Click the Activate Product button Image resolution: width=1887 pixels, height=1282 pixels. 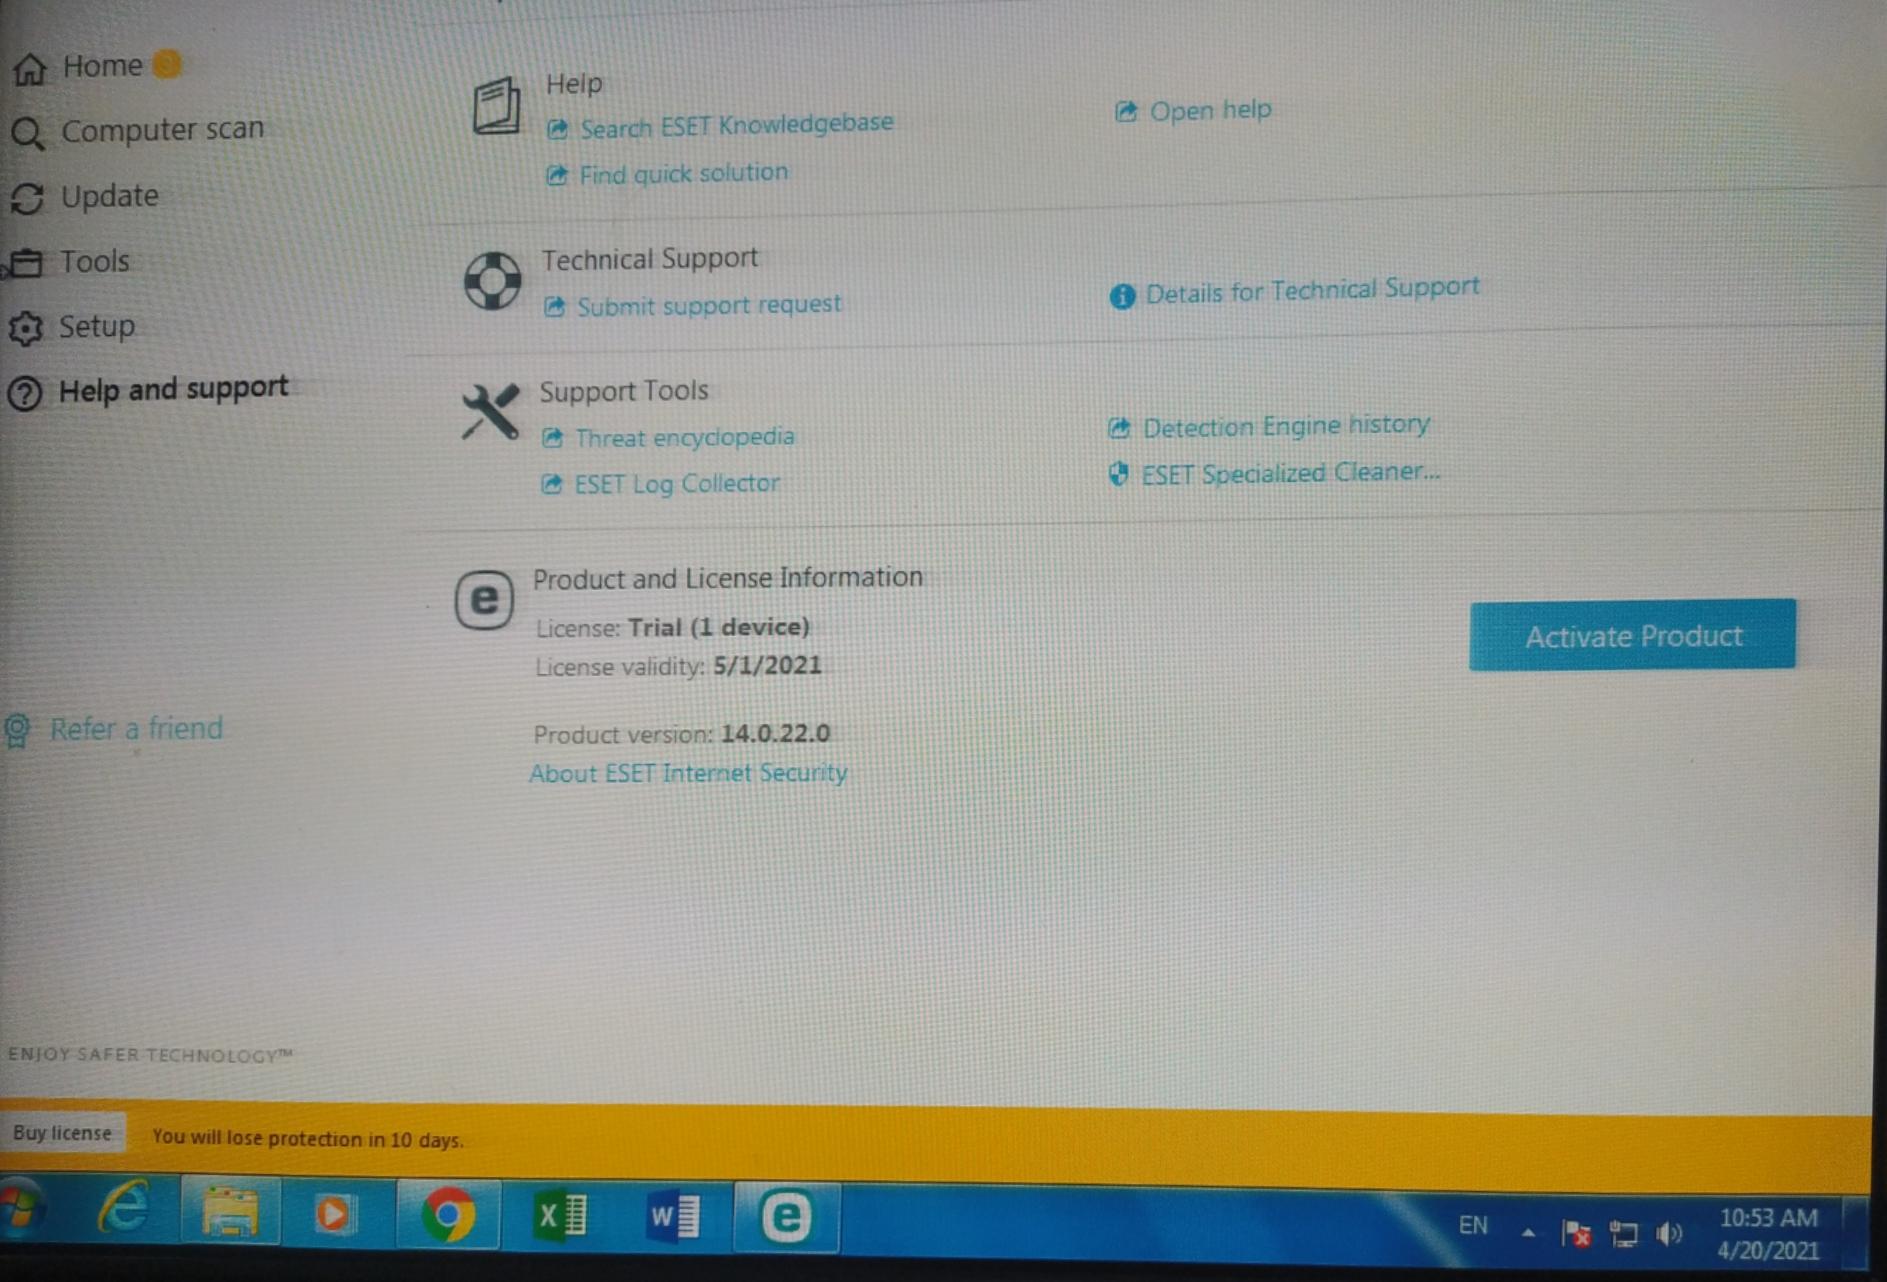[x=1633, y=635]
